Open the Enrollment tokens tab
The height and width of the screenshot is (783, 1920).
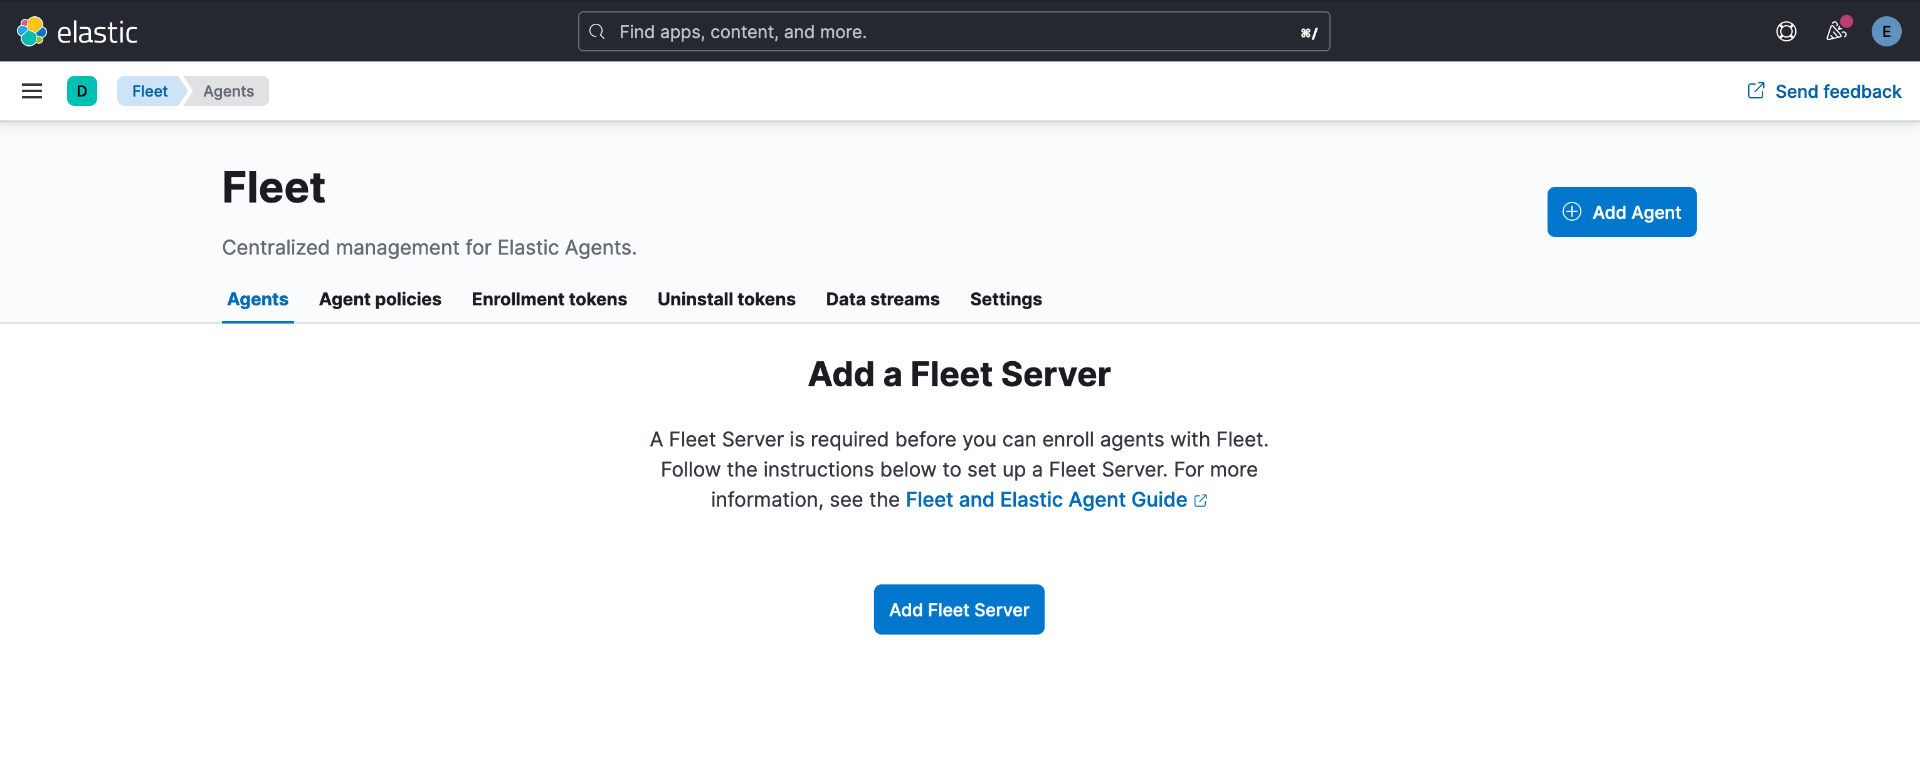pos(549,299)
